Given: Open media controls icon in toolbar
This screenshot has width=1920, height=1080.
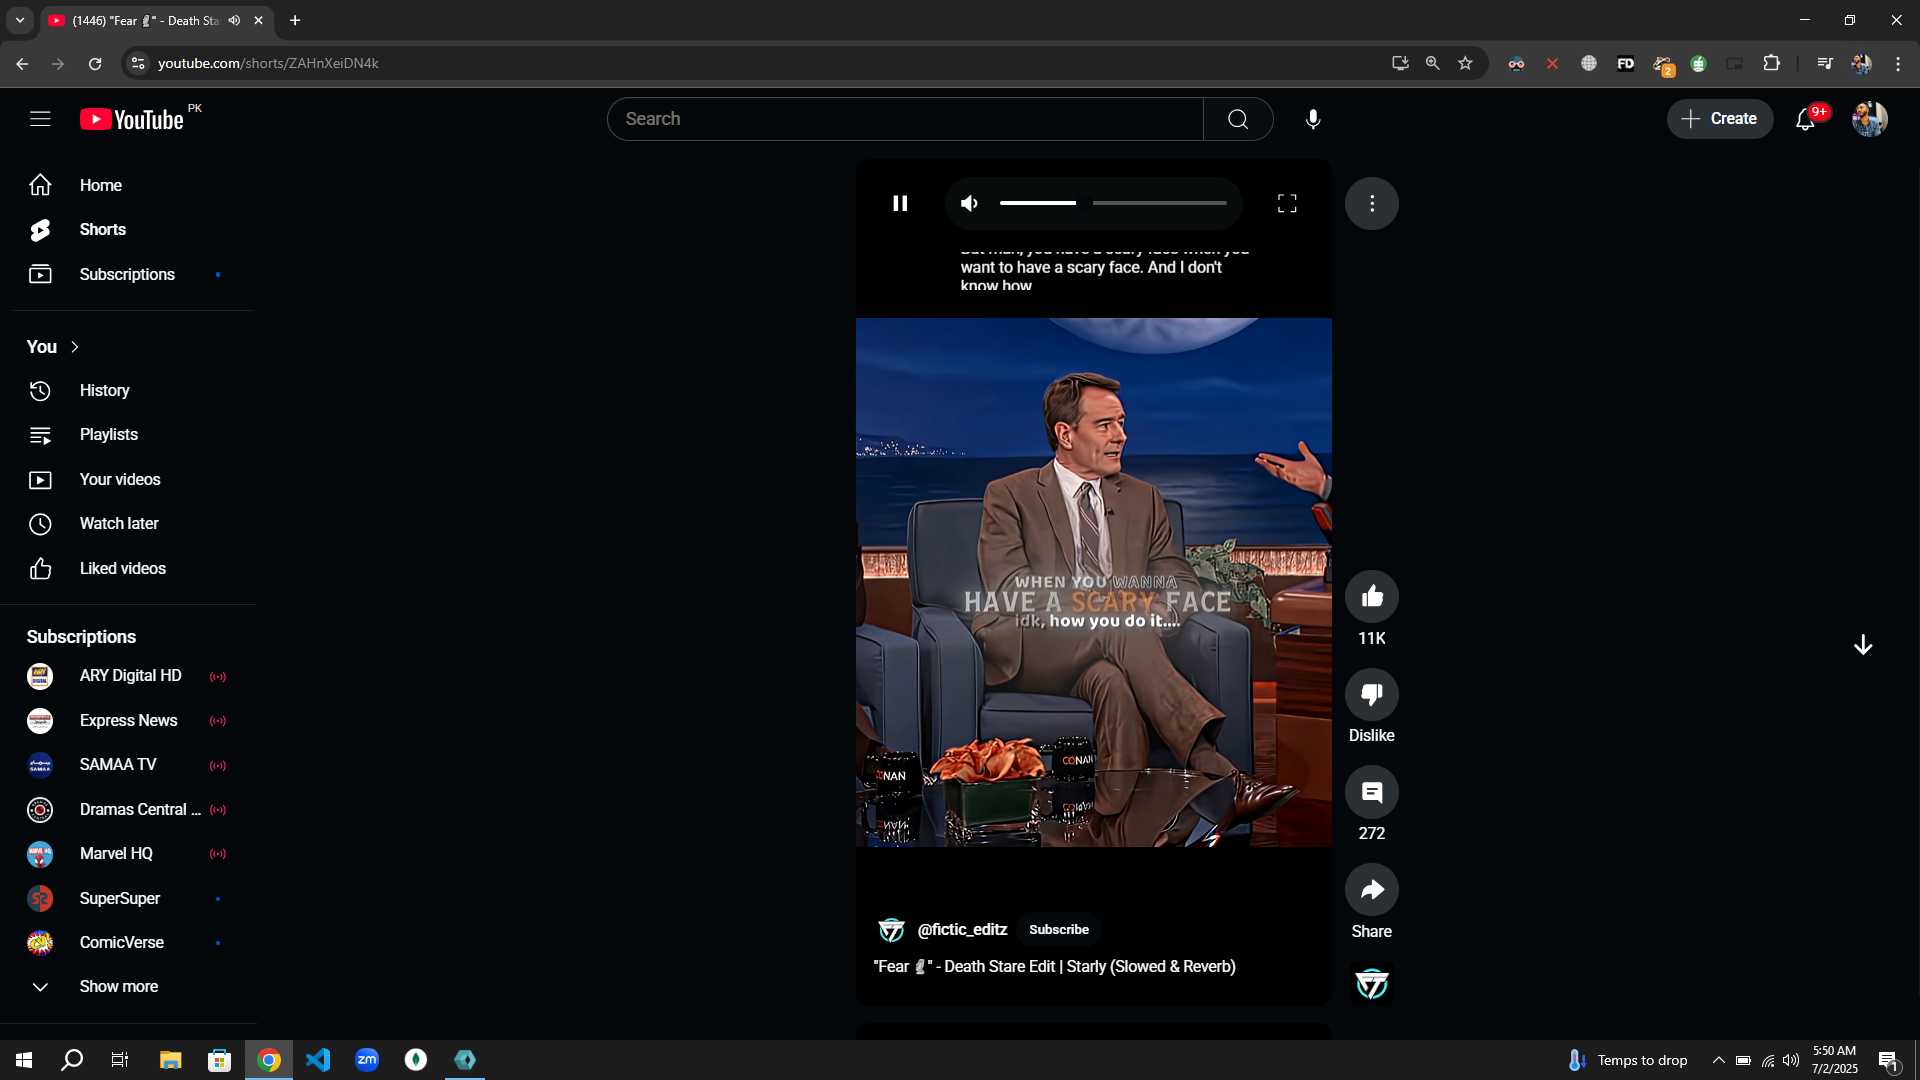Looking at the screenshot, I should click(x=1825, y=63).
